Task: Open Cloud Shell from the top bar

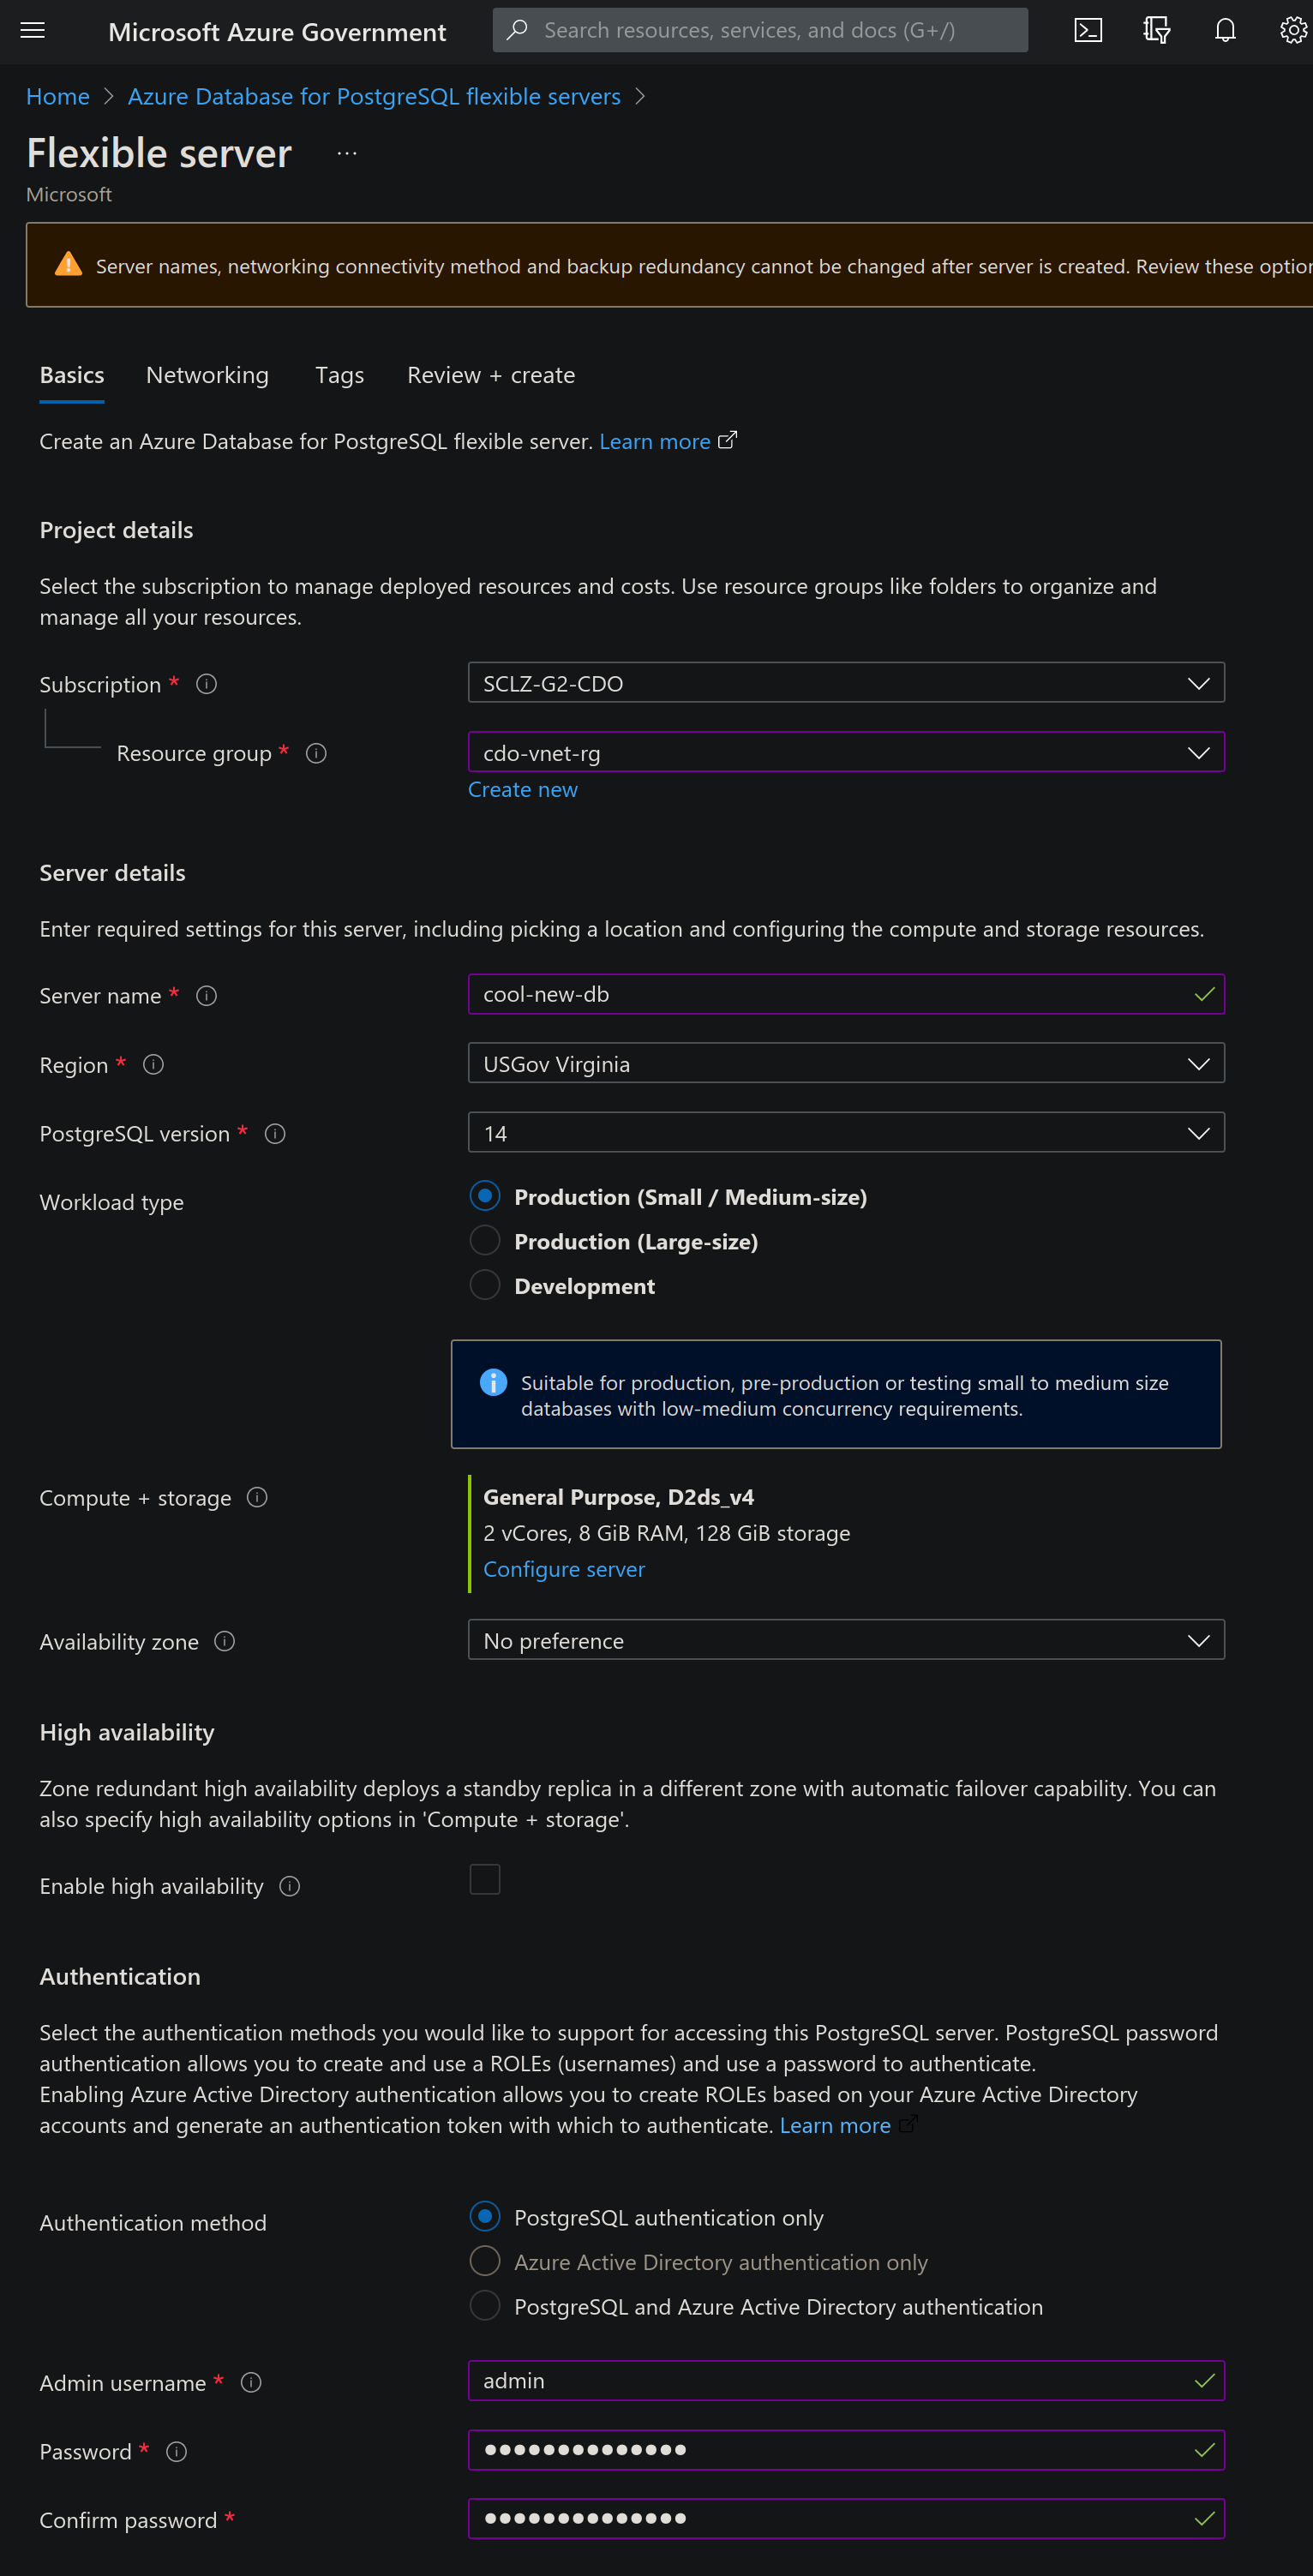Action: (1088, 30)
